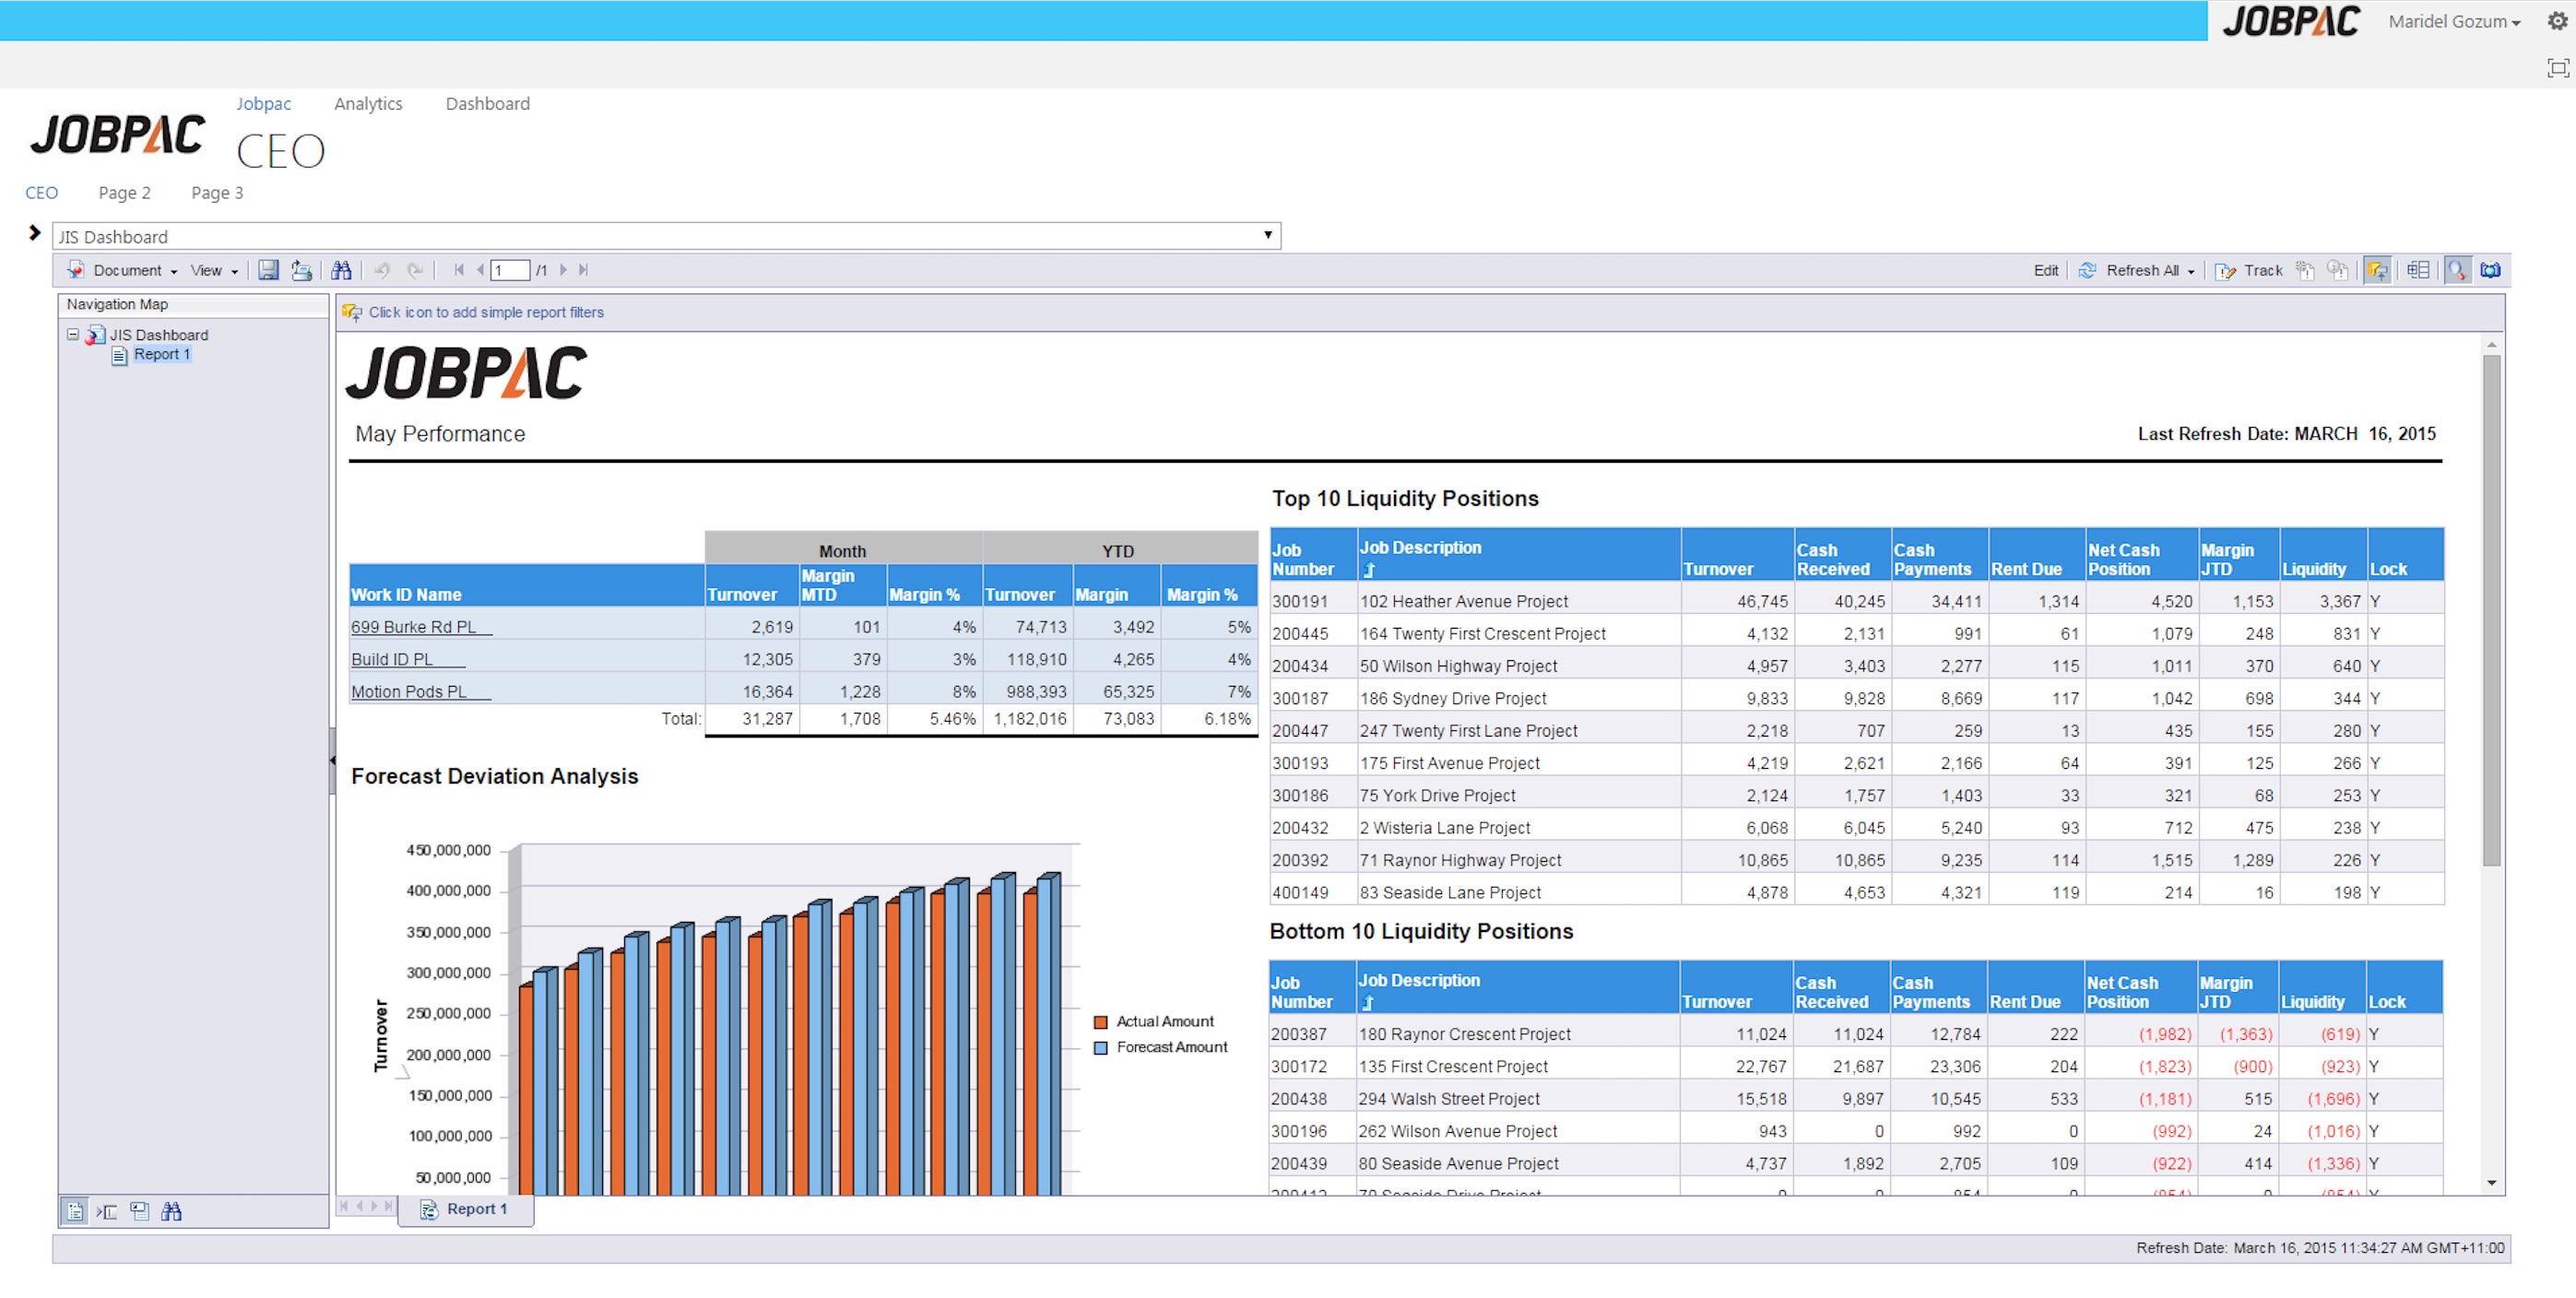Viewport: 2576px width, 1298px height.
Task: Click the Save document floppy icon
Action: [x=268, y=270]
